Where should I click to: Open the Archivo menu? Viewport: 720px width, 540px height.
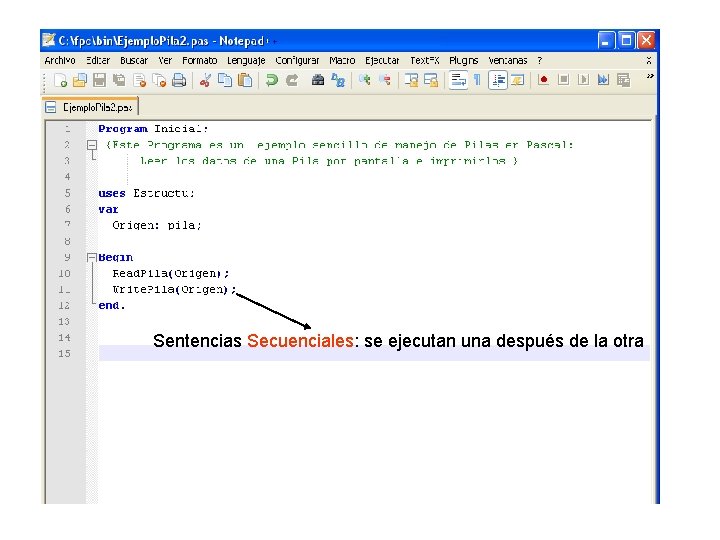tap(60, 61)
